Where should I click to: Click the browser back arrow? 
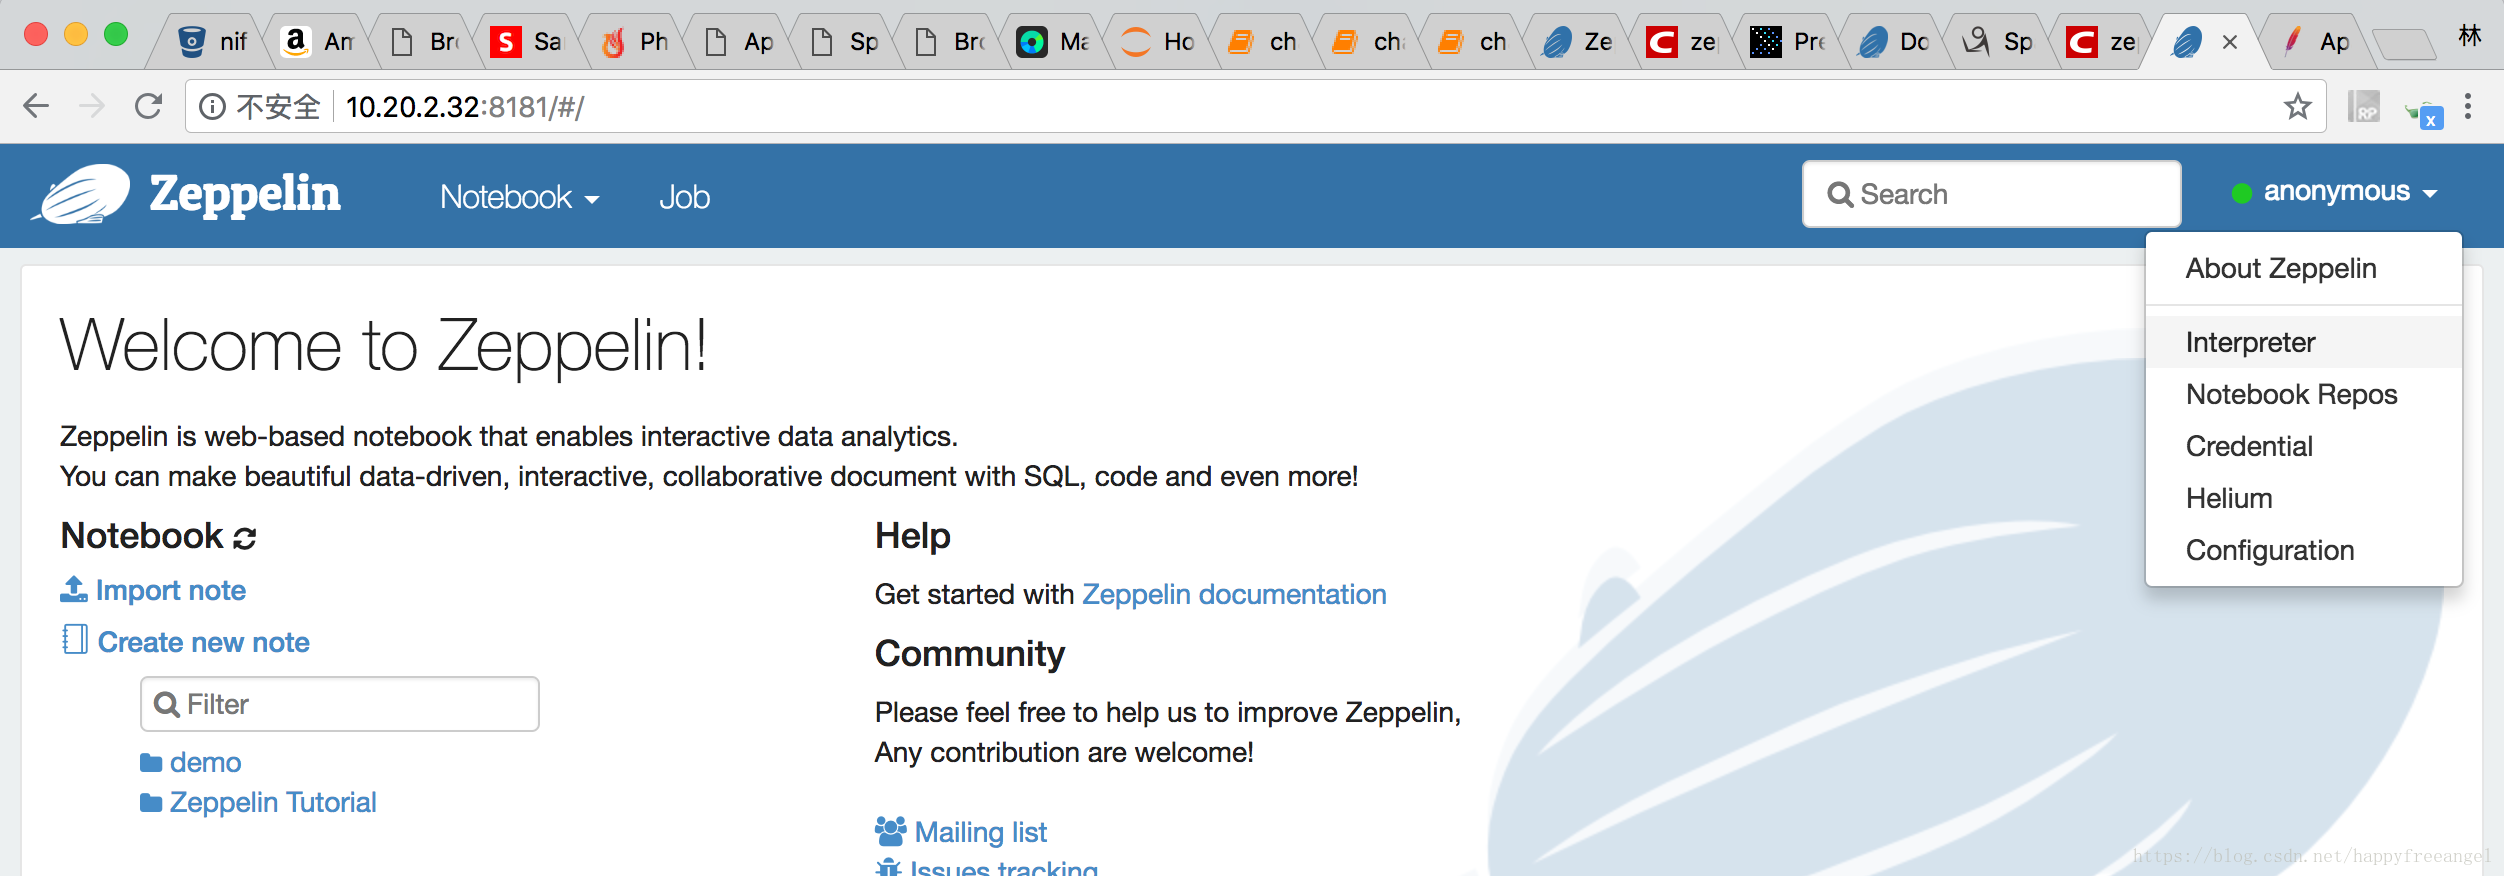(x=36, y=105)
